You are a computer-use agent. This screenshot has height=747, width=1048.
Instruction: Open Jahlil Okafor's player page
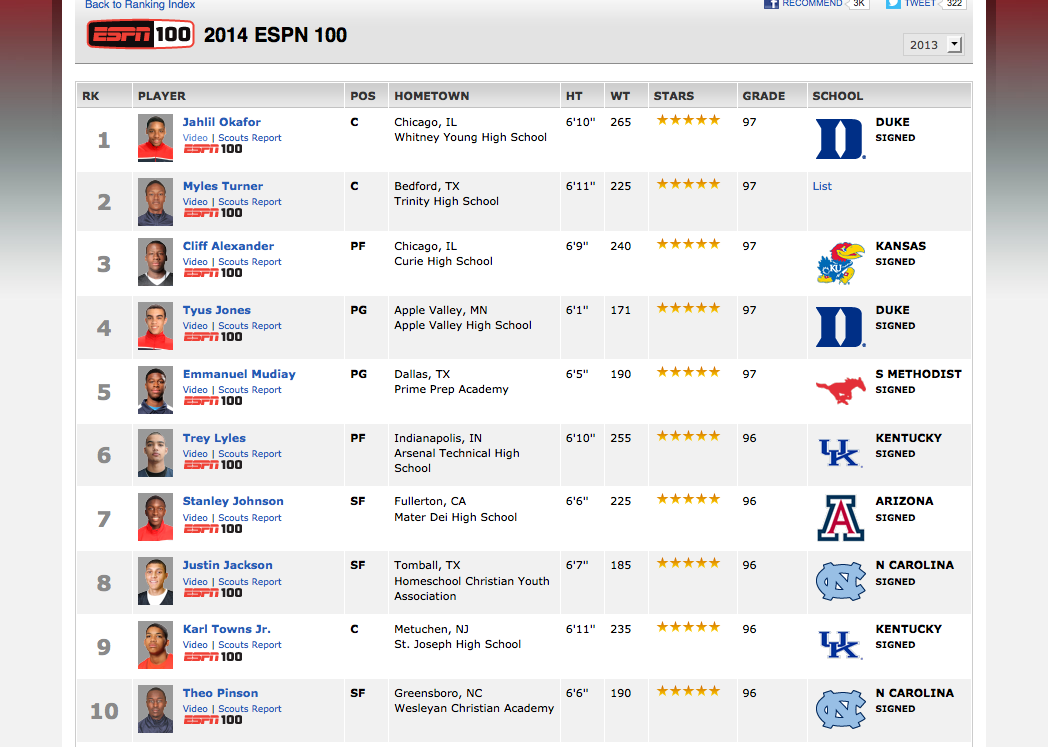coord(221,122)
